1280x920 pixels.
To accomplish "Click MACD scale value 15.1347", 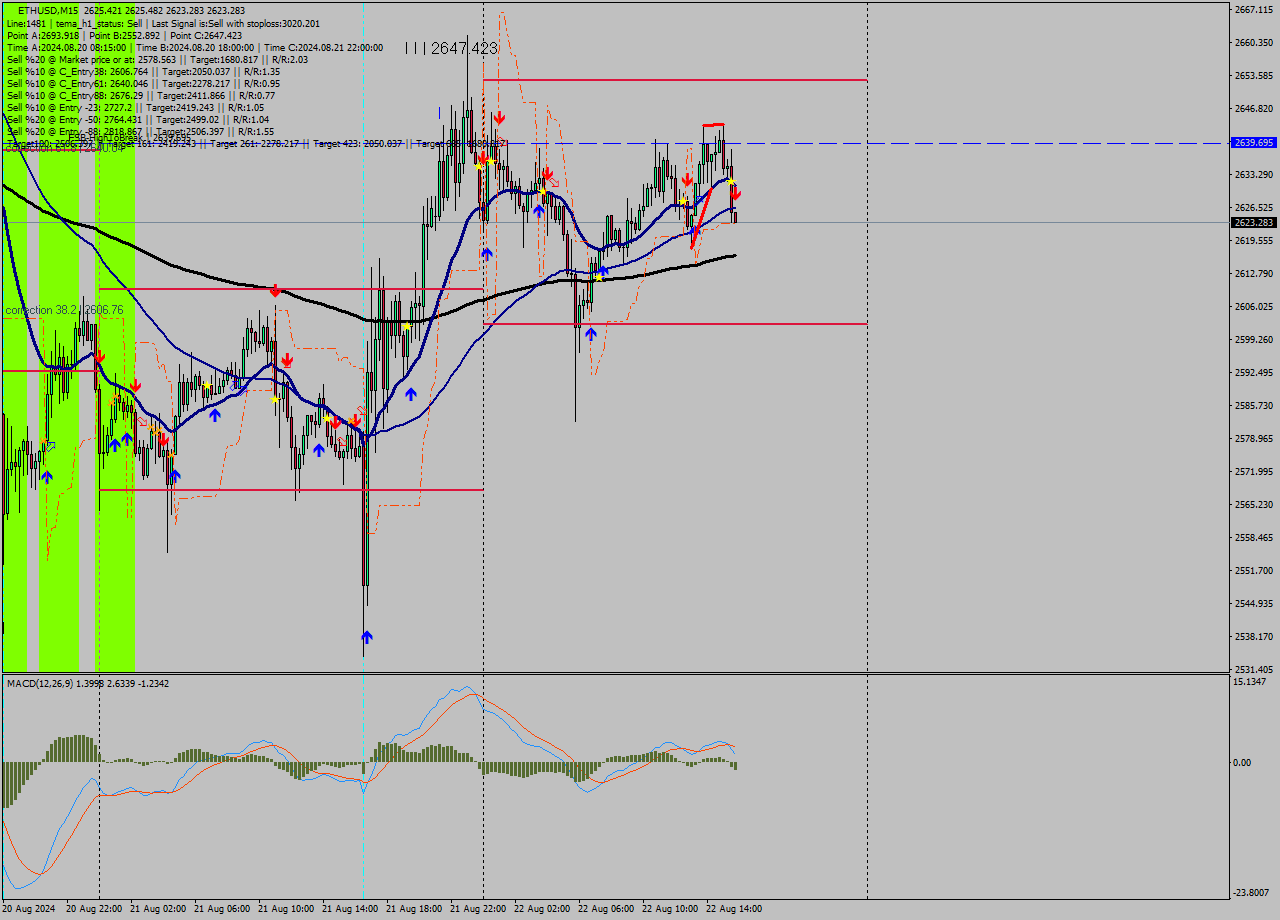I will (x=1250, y=682).
